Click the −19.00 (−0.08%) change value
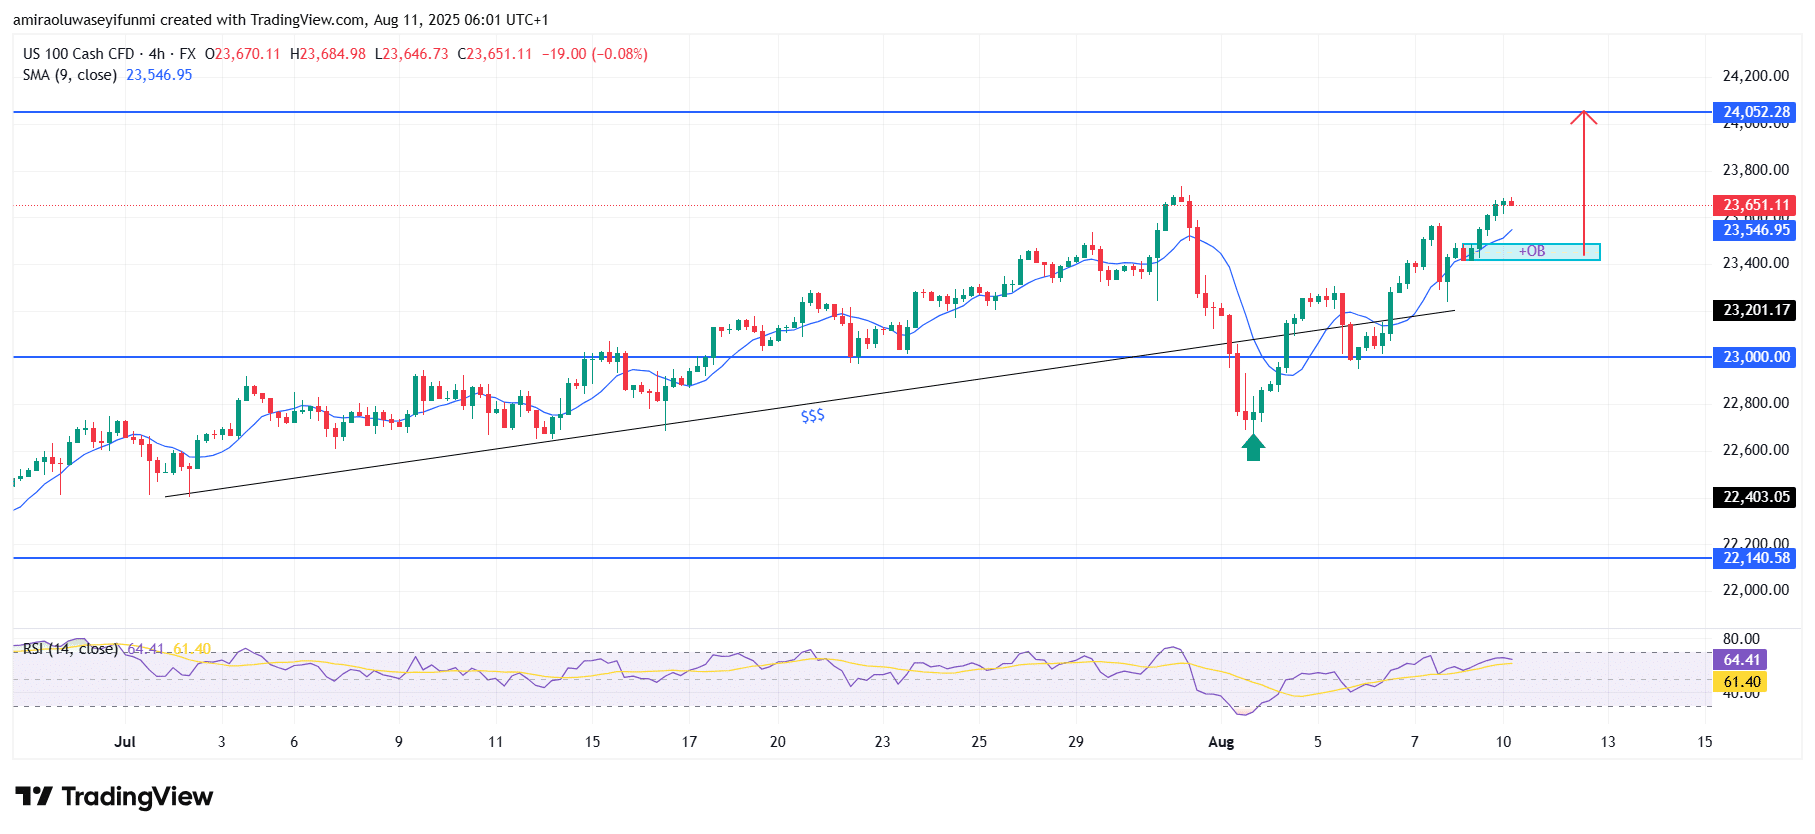1815x834 pixels. tap(595, 54)
